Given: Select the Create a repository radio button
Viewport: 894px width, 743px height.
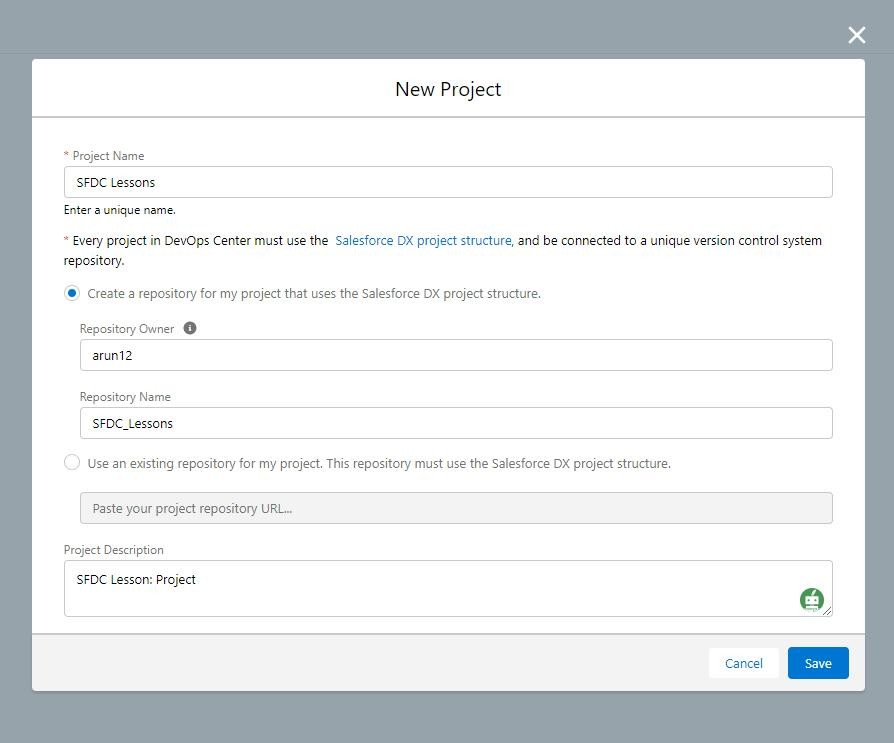Looking at the screenshot, I should pos(72,294).
